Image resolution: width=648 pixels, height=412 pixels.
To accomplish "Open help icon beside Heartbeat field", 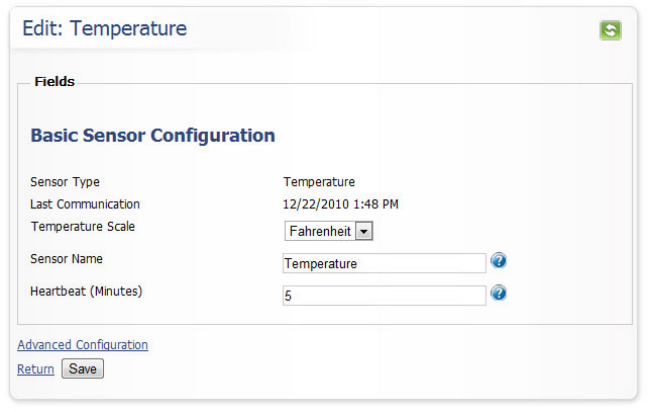I will pyautogui.click(x=499, y=293).
